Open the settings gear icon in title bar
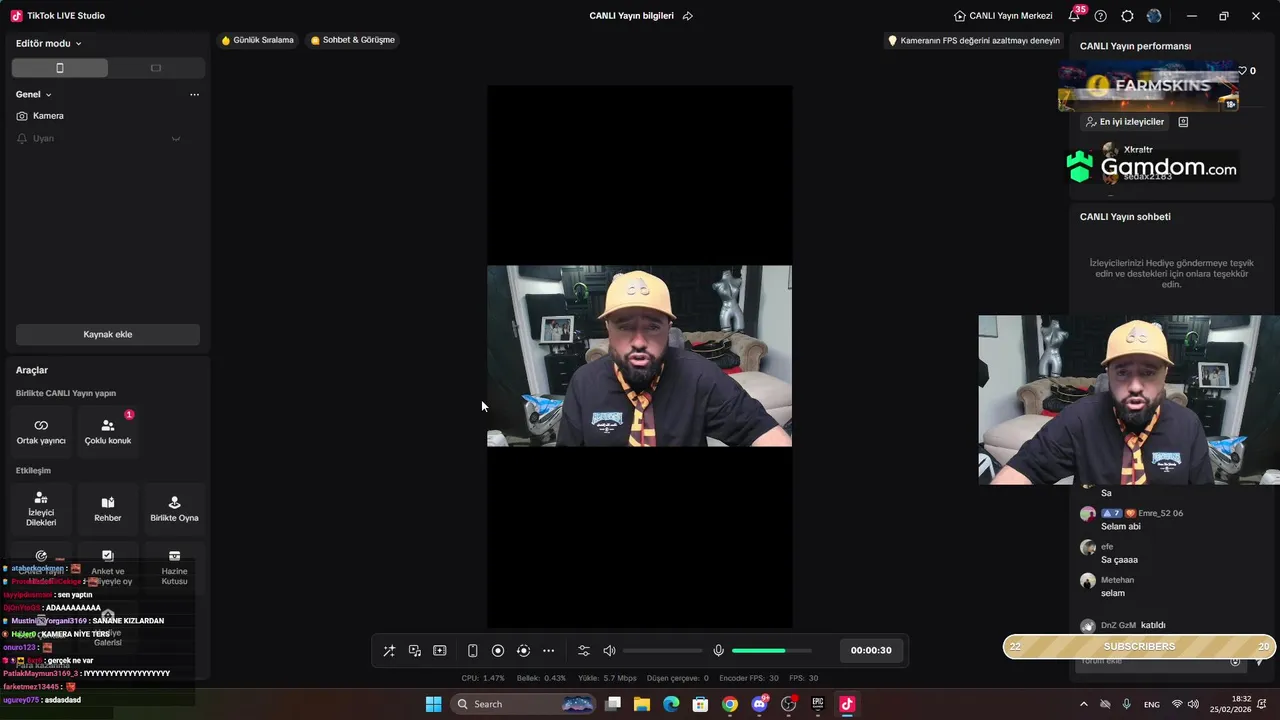The image size is (1280, 720). 1127,16
